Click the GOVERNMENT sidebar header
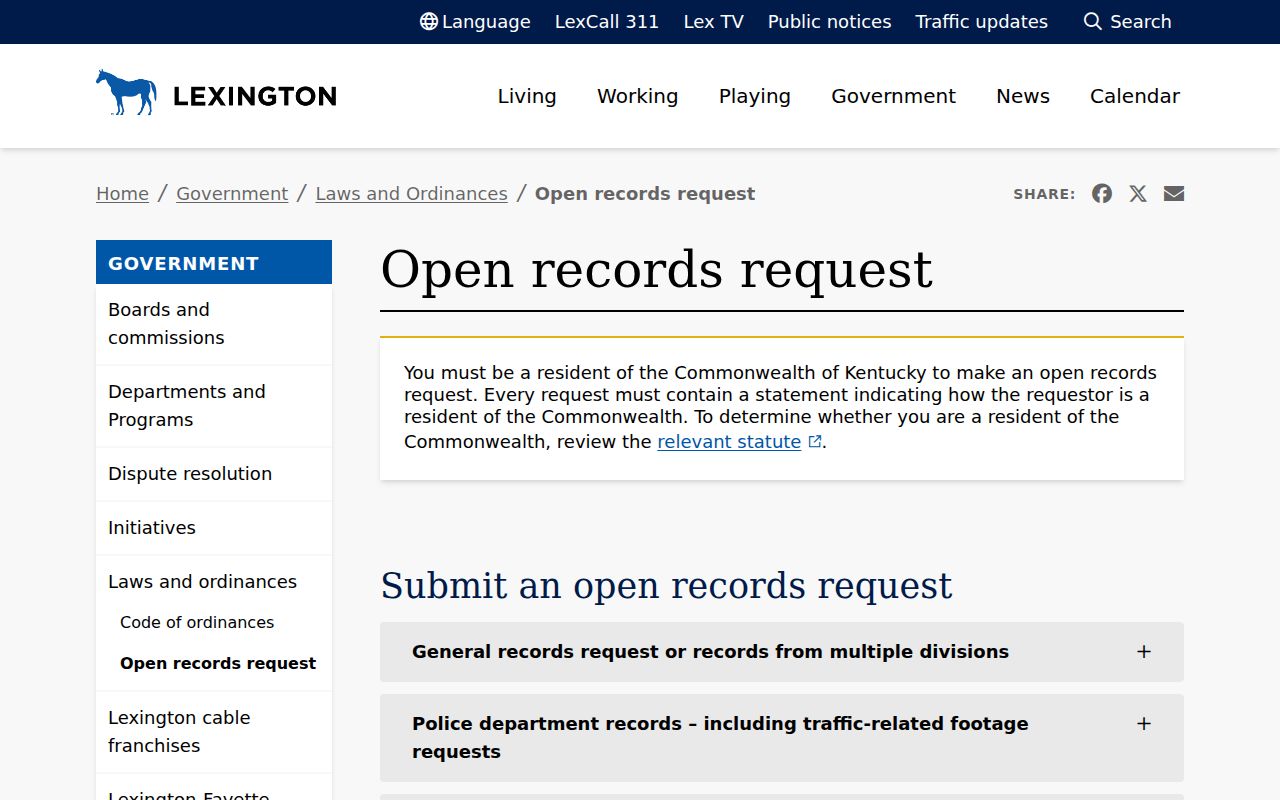Screen dimensions: 1280x800 [214, 263]
